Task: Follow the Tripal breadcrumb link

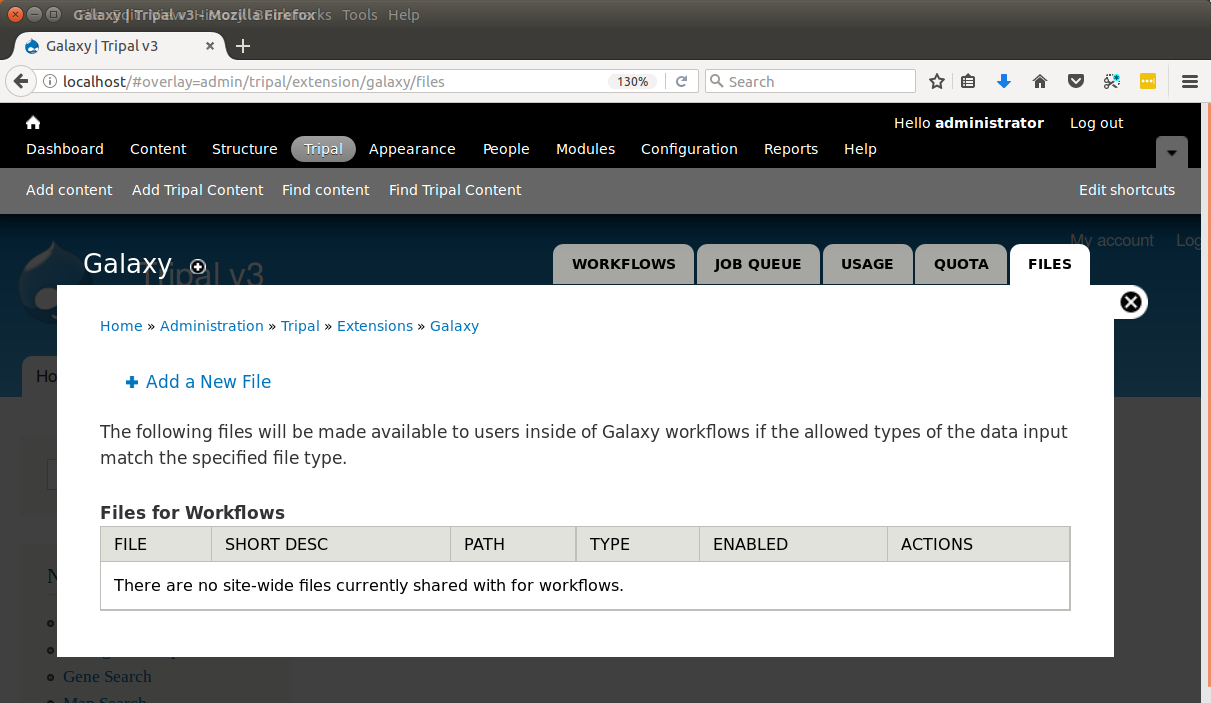Action: [300, 326]
